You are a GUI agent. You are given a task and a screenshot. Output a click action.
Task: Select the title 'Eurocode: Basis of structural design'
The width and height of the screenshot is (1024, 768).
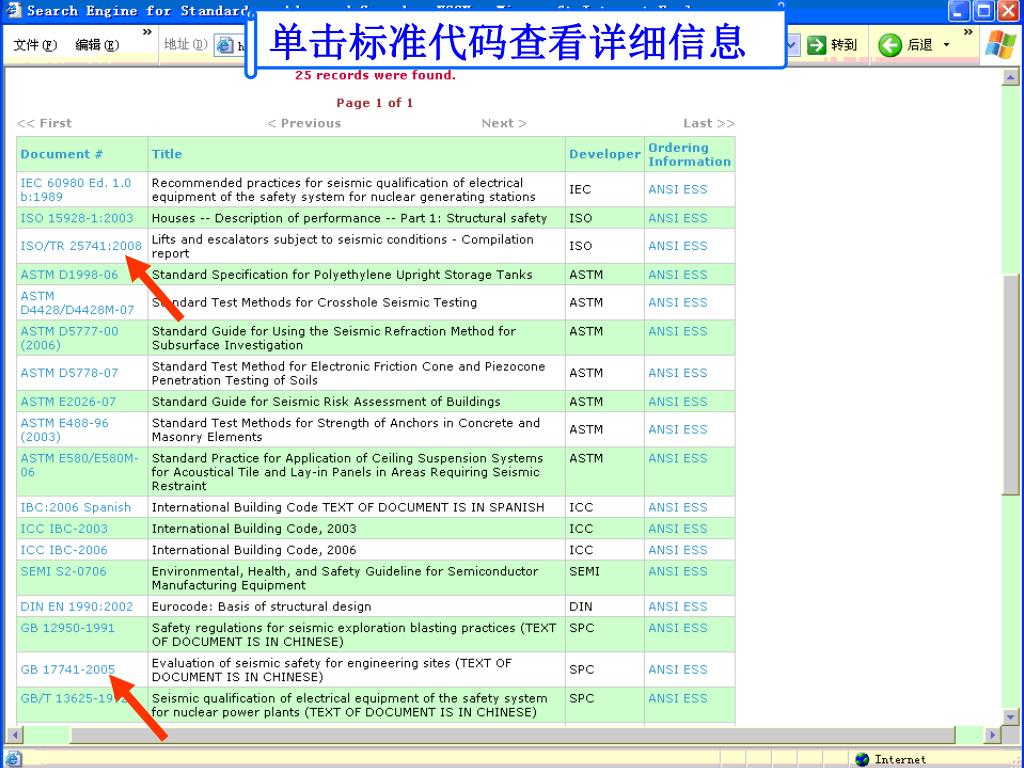click(x=261, y=607)
